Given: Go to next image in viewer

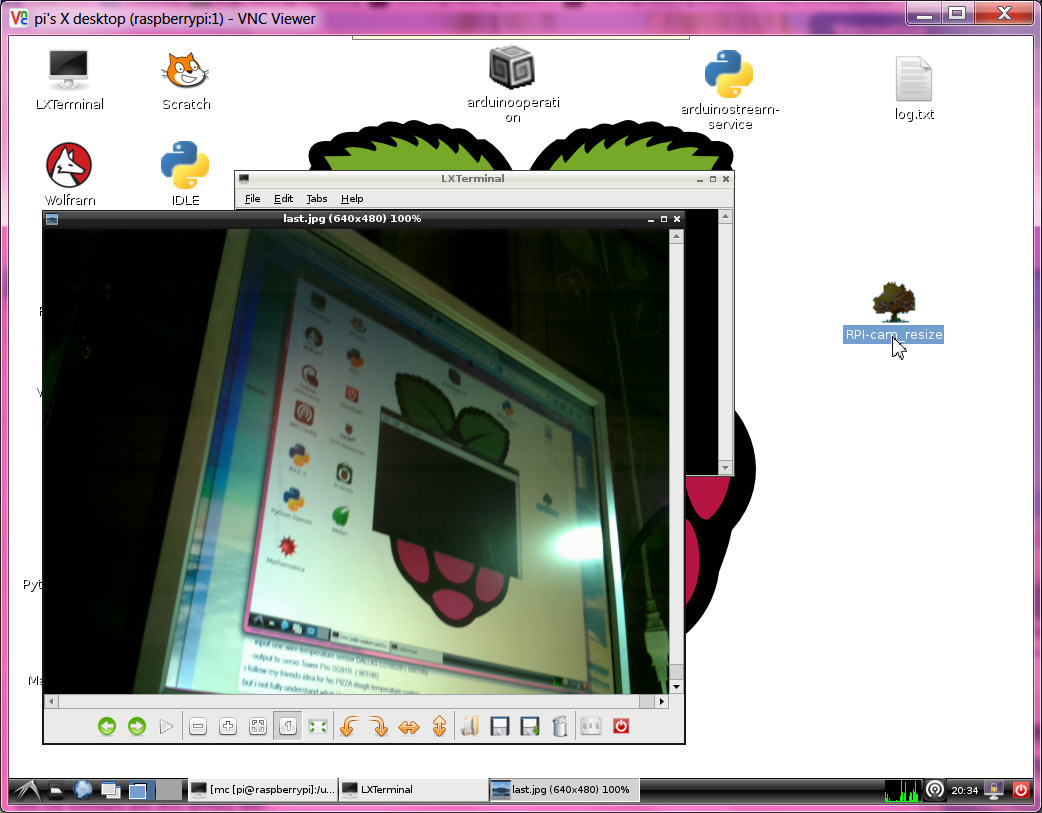Looking at the screenshot, I should click(x=137, y=727).
